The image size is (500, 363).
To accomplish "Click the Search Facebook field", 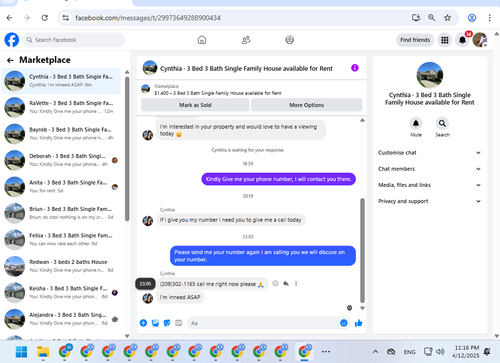I will click(74, 40).
